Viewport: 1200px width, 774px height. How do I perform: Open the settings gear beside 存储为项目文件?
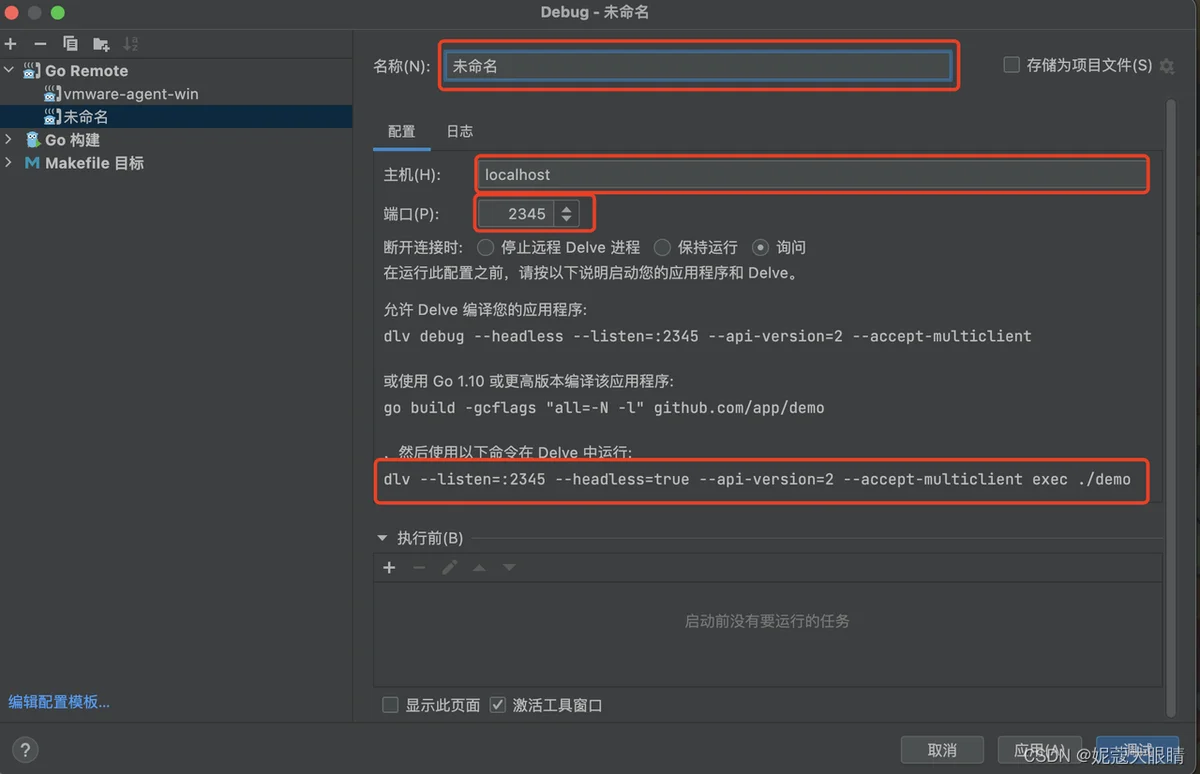(1166, 63)
